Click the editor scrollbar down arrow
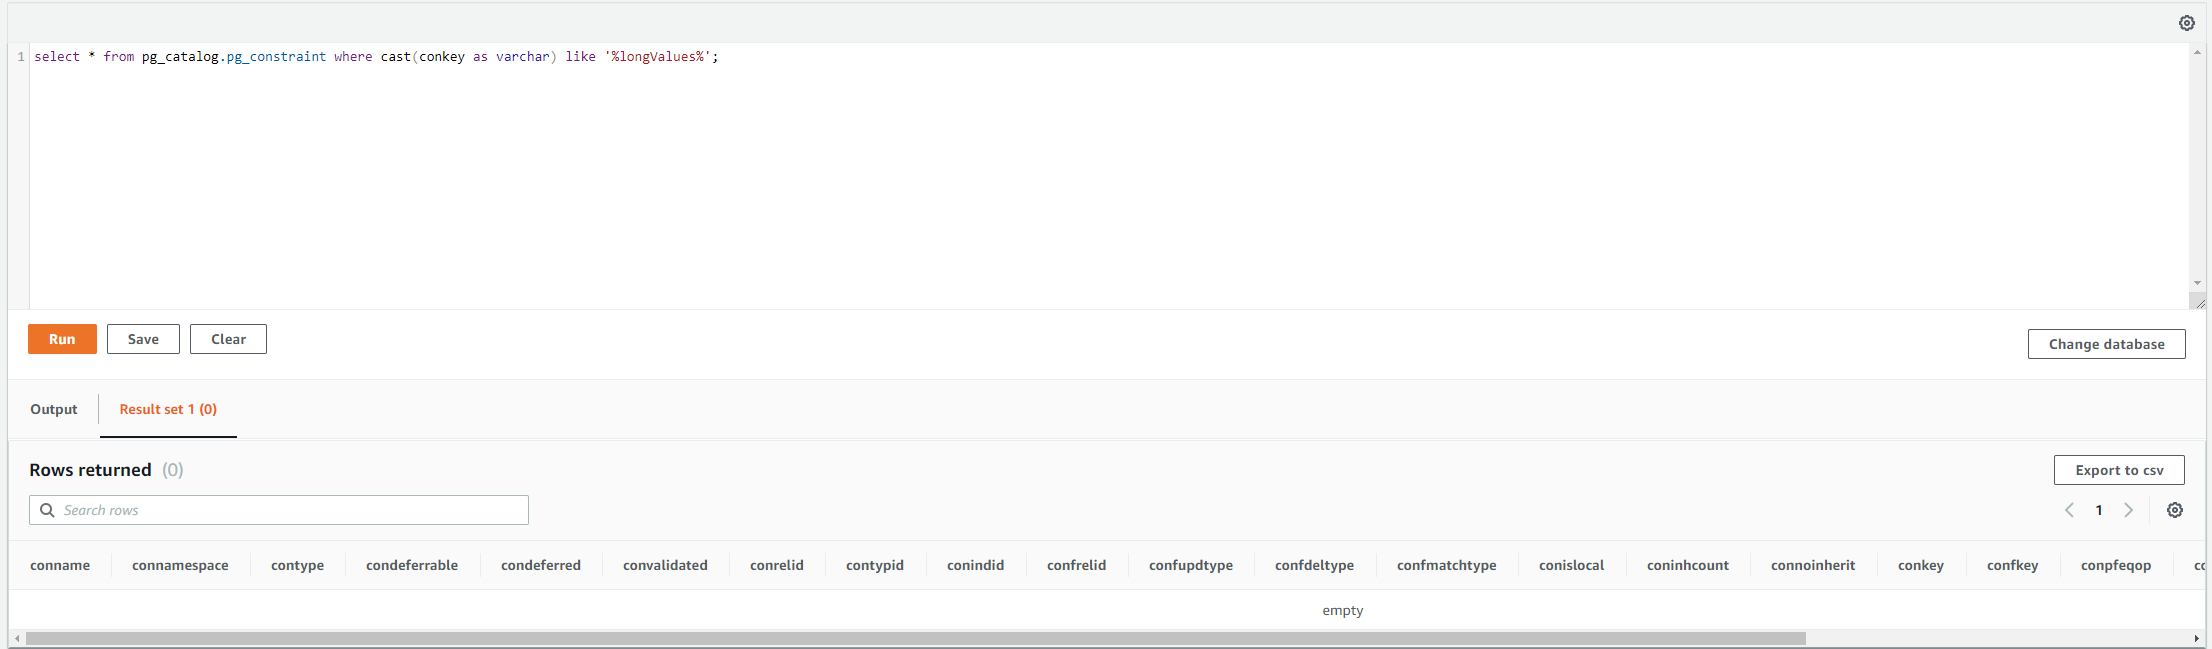Viewport: 2212px width, 649px height. 2197,283
